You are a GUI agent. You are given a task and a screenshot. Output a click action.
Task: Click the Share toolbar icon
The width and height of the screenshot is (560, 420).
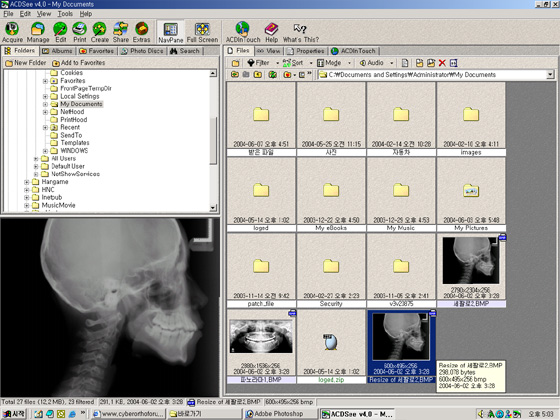pyautogui.click(x=121, y=32)
